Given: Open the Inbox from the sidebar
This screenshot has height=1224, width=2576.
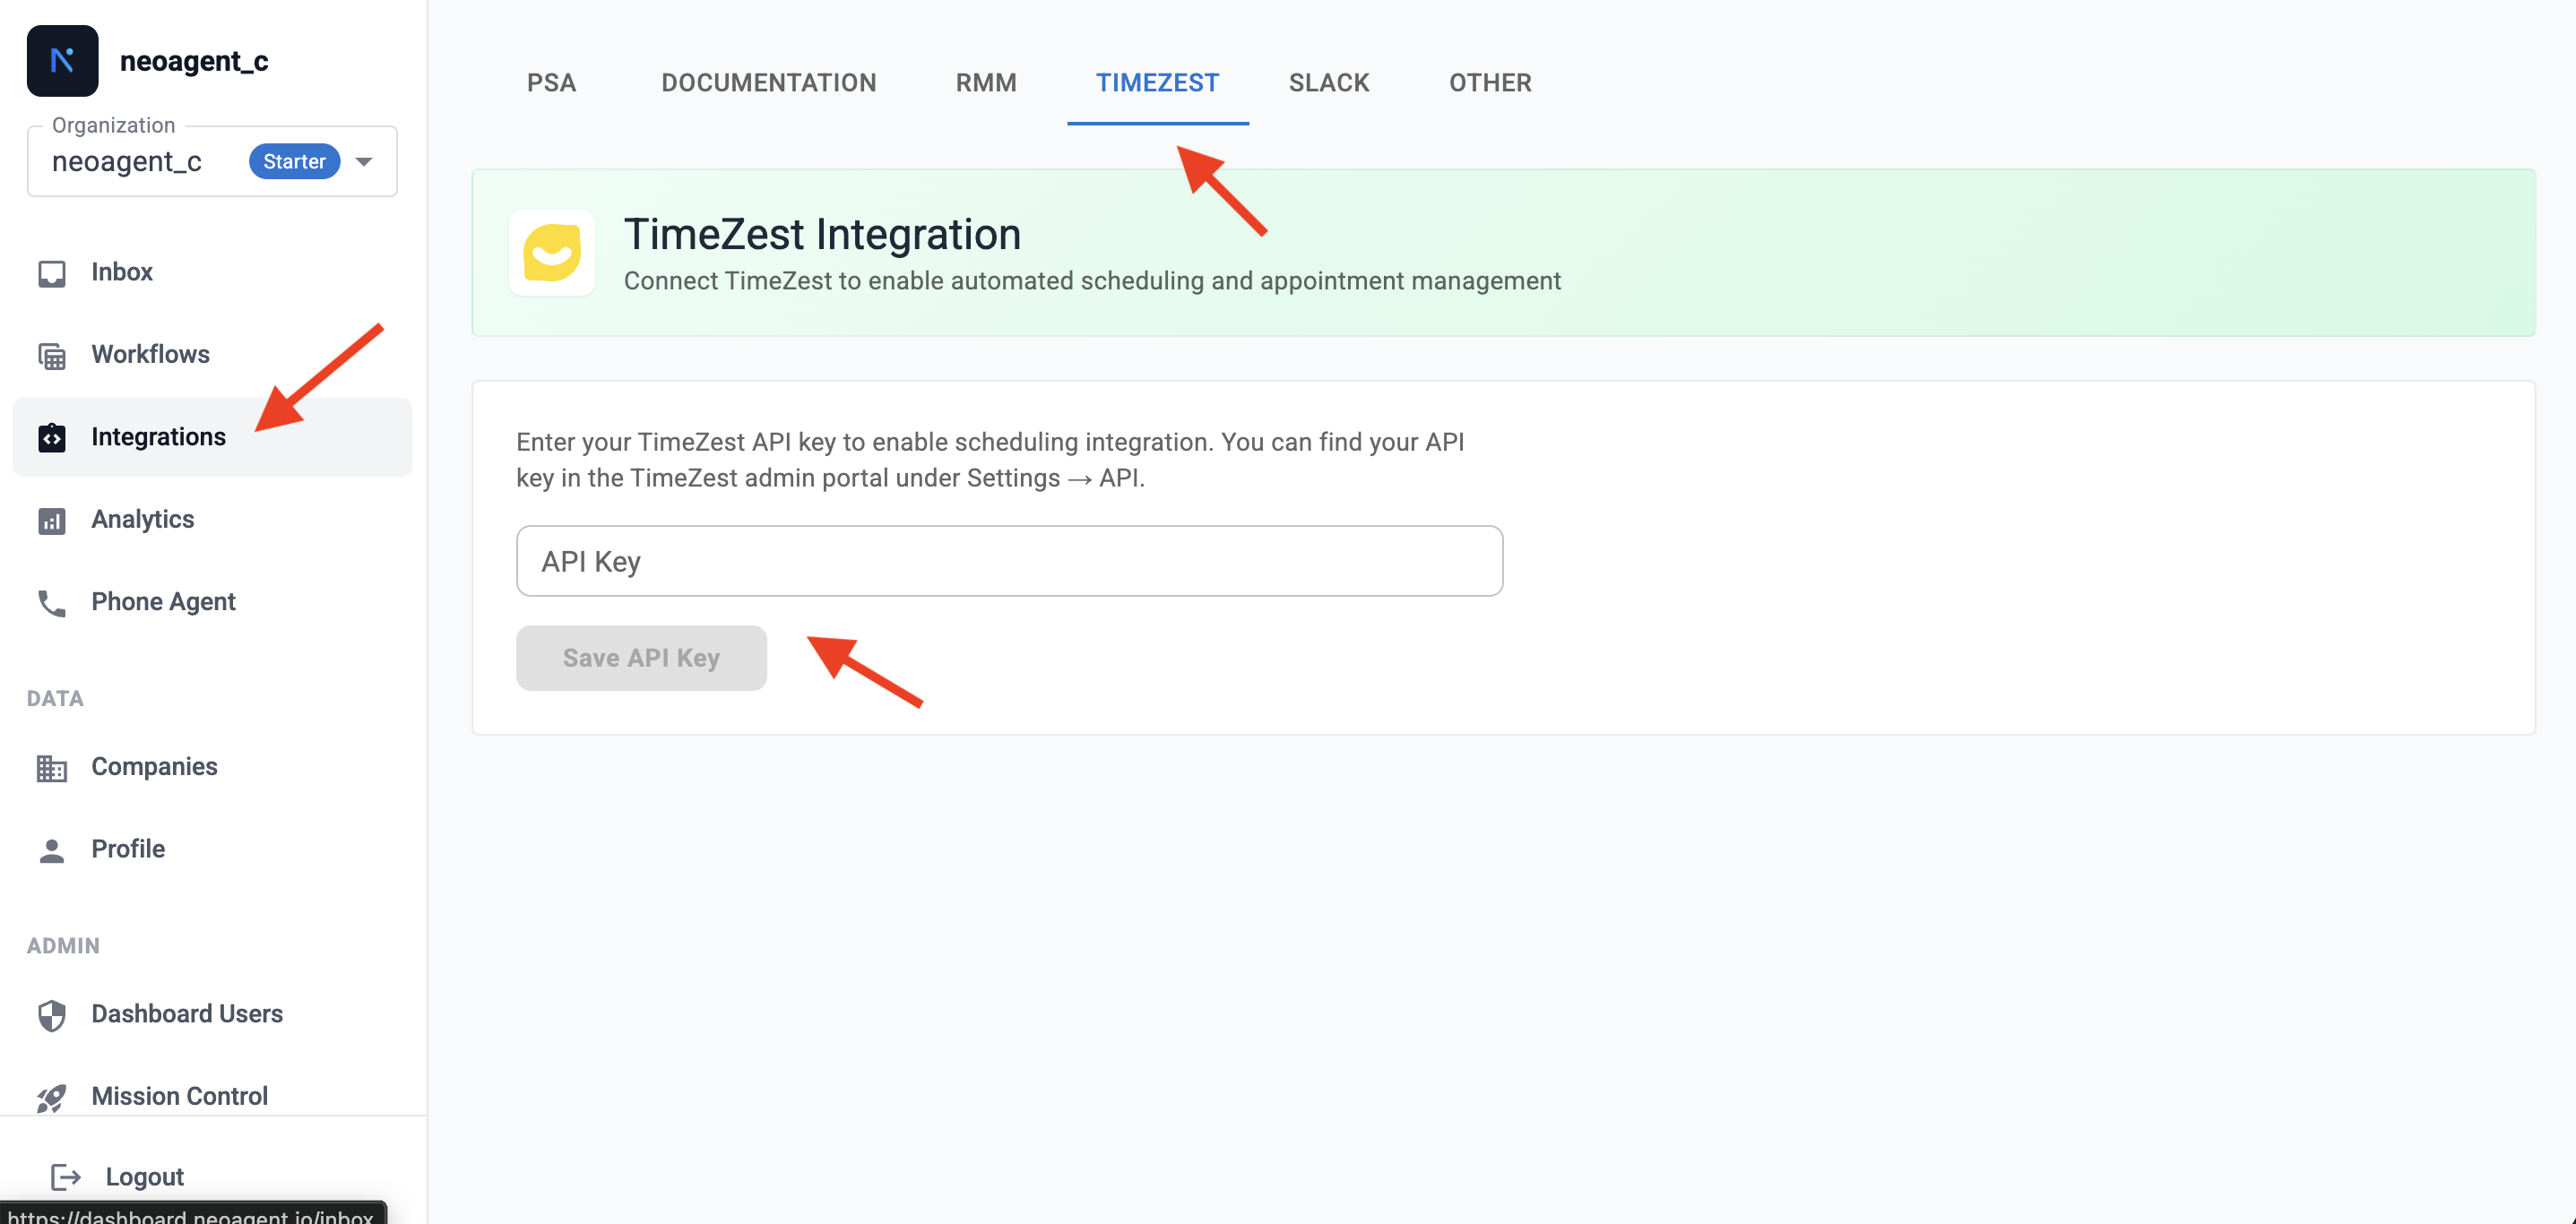Looking at the screenshot, I should [51, 272].
